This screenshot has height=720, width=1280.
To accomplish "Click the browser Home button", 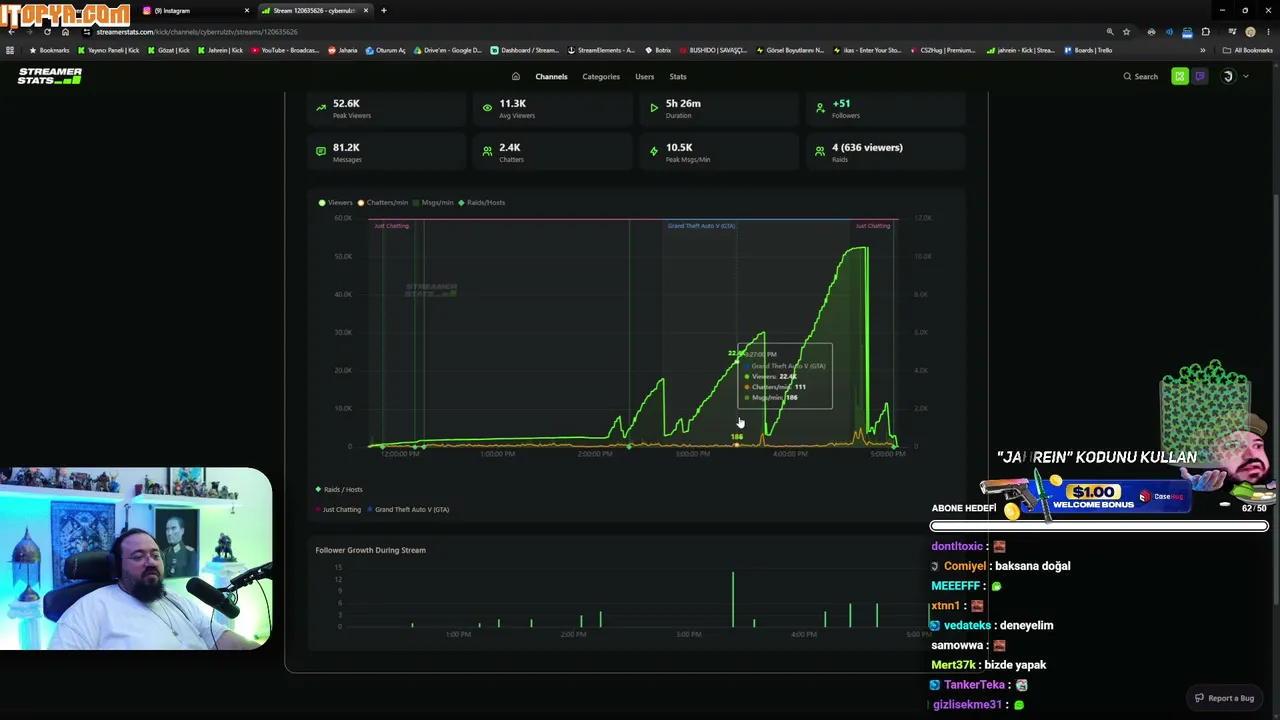I will coord(65,32).
